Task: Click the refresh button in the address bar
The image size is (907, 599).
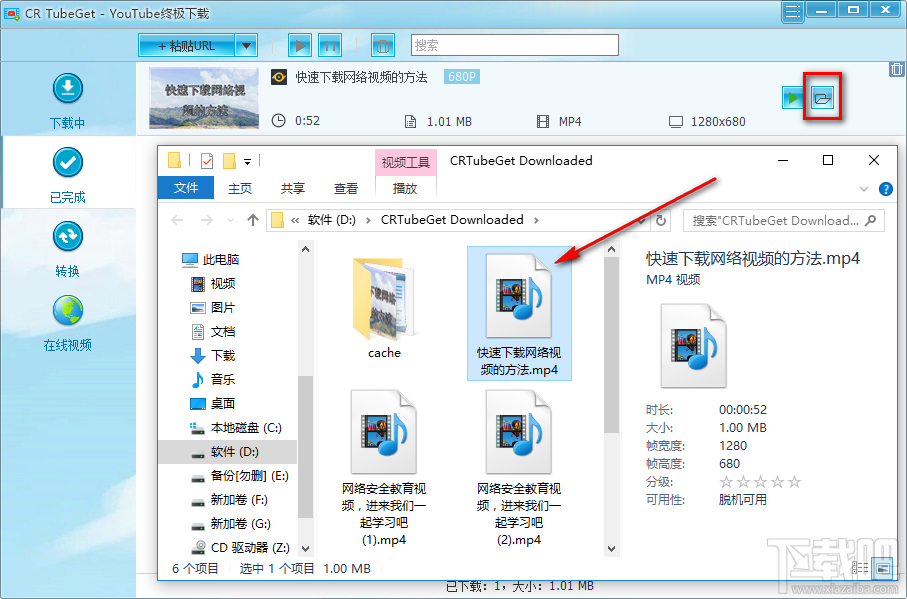Action: point(661,220)
